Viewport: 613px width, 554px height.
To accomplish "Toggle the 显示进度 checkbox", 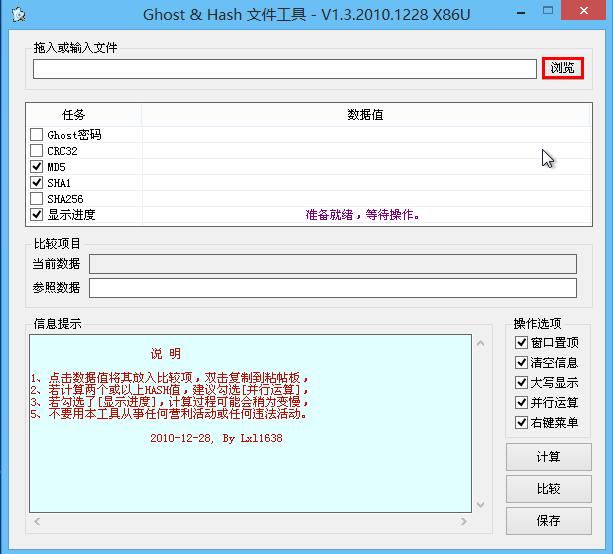I will click(37, 215).
